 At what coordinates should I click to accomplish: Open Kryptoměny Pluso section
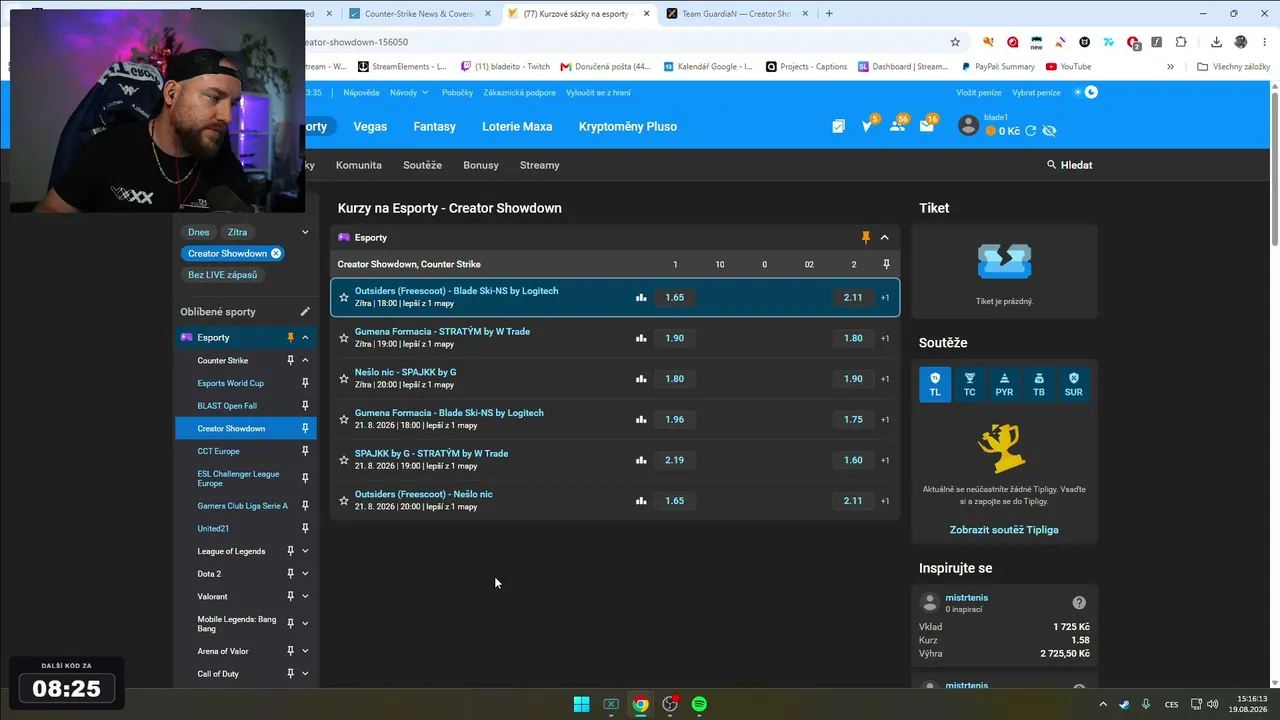click(x=628, y=127)
